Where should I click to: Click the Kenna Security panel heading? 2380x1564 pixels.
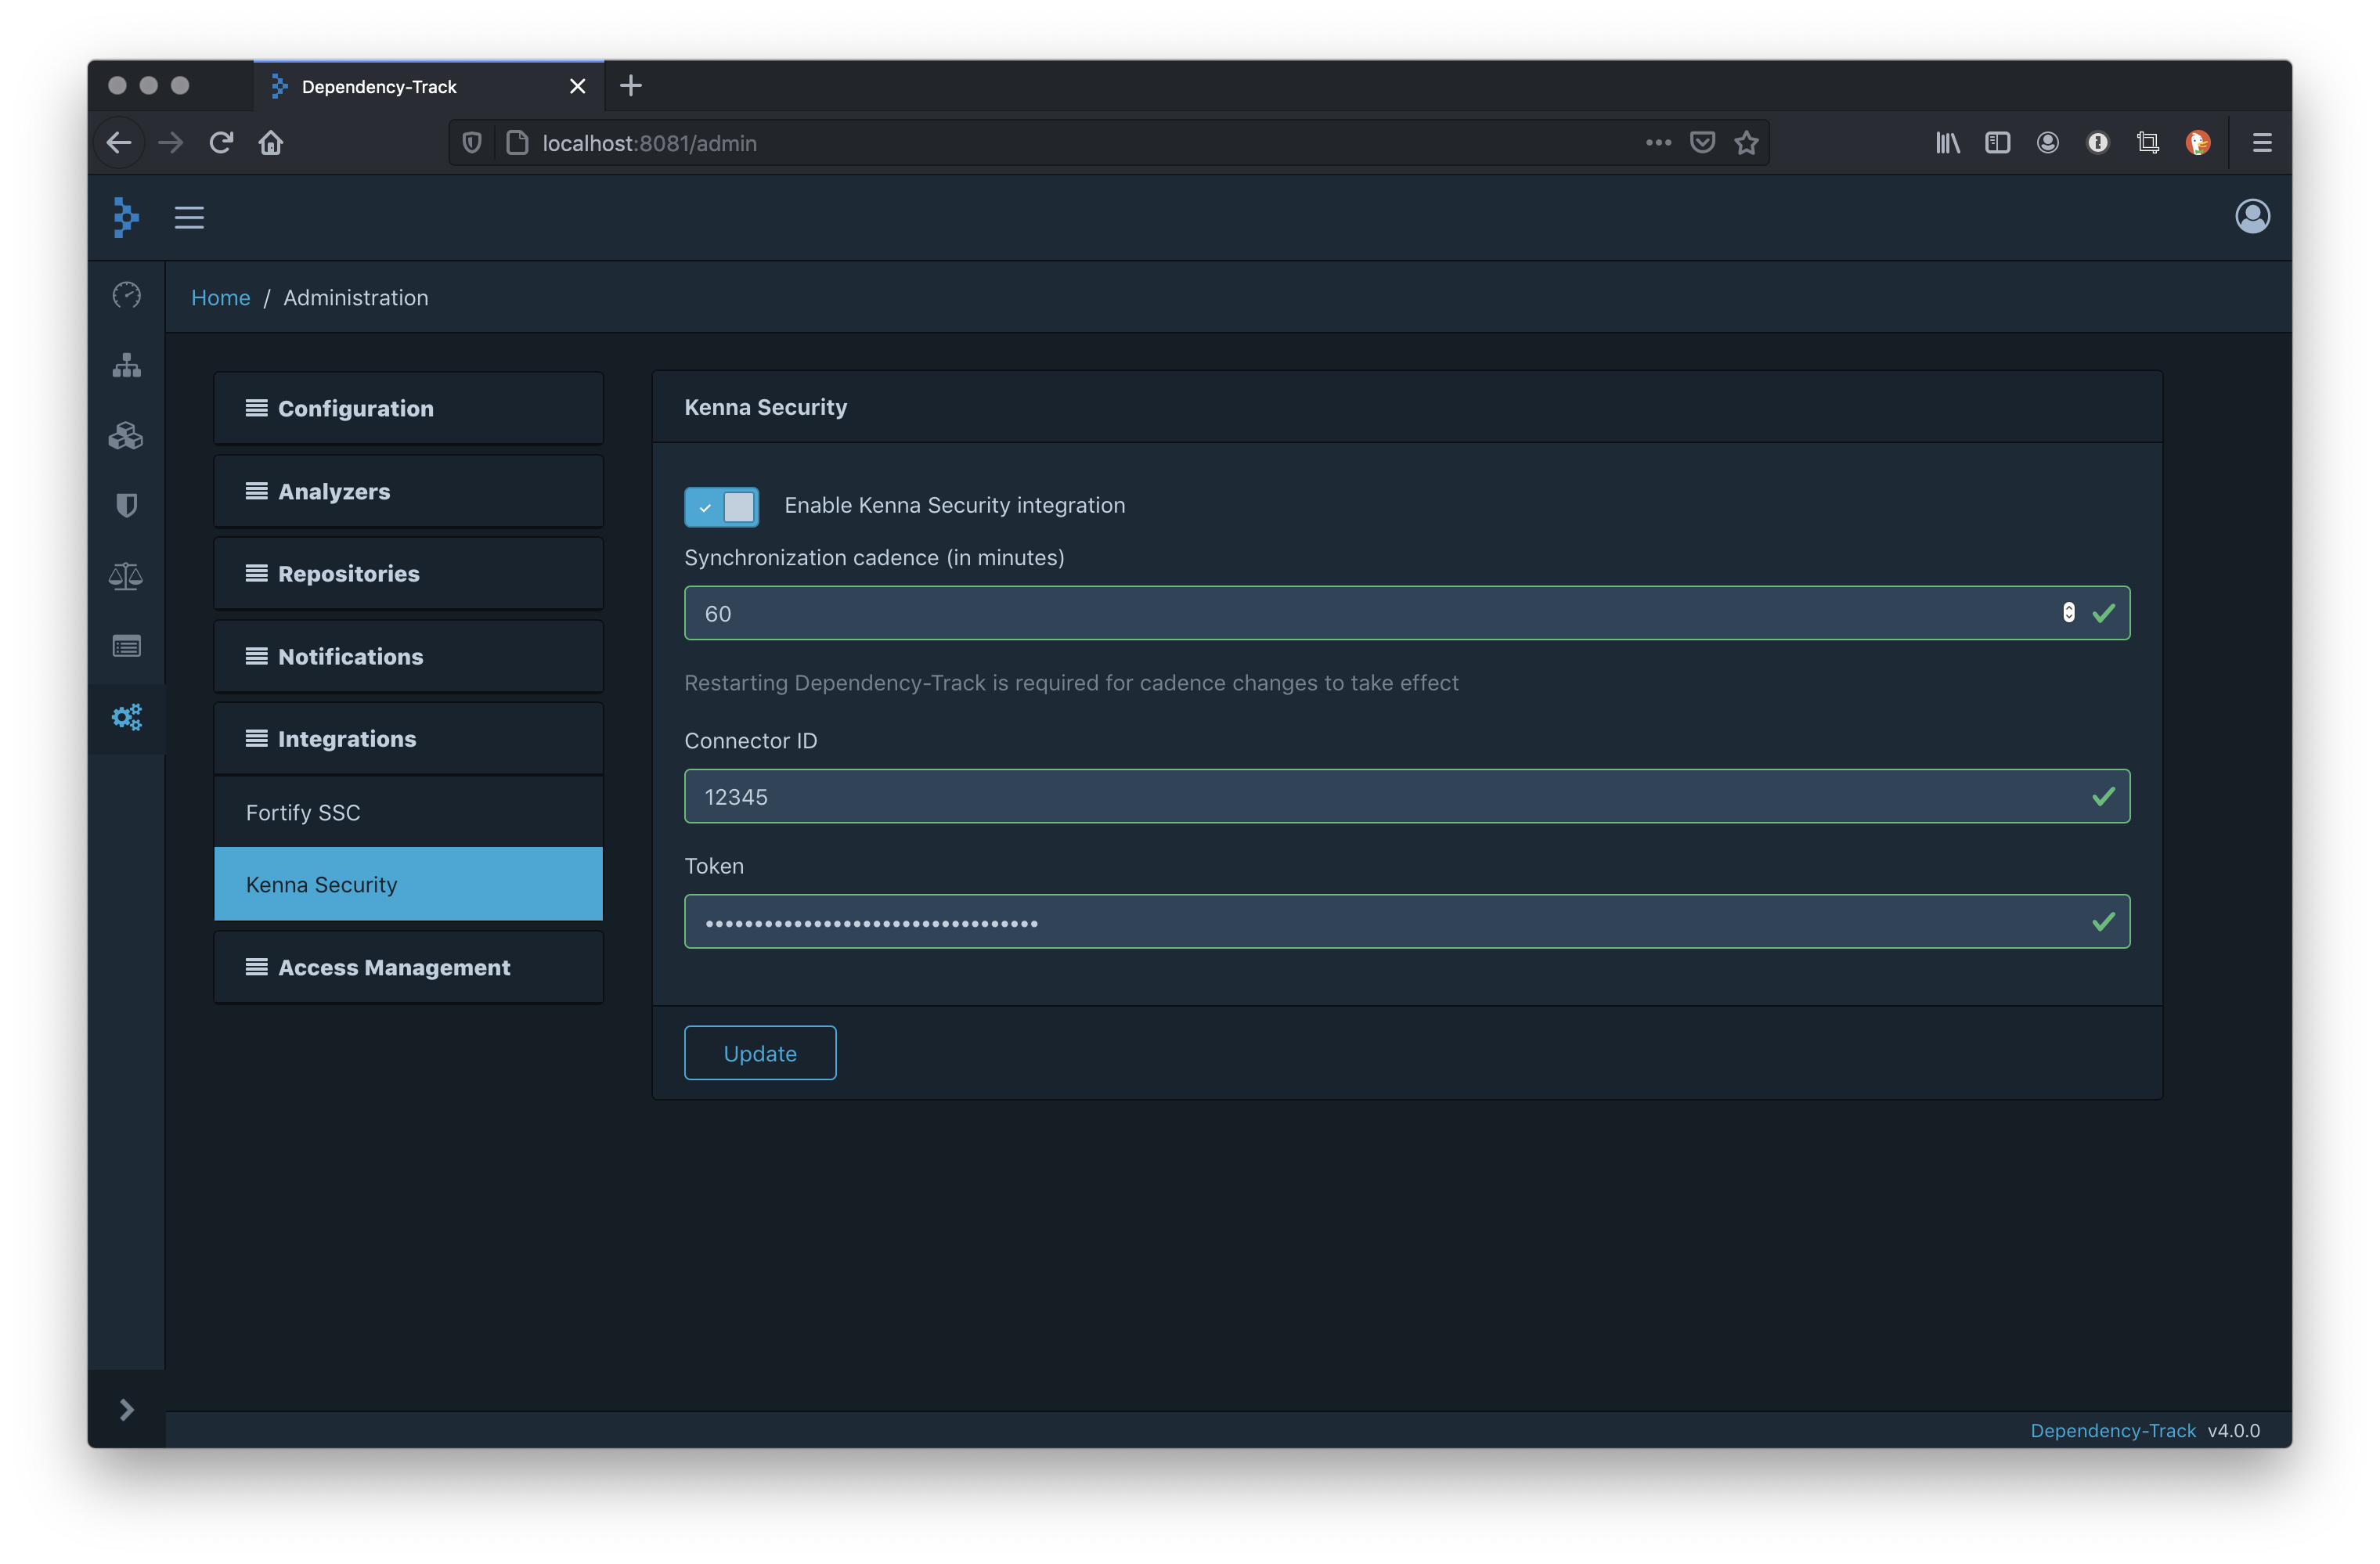click(766, 407)
